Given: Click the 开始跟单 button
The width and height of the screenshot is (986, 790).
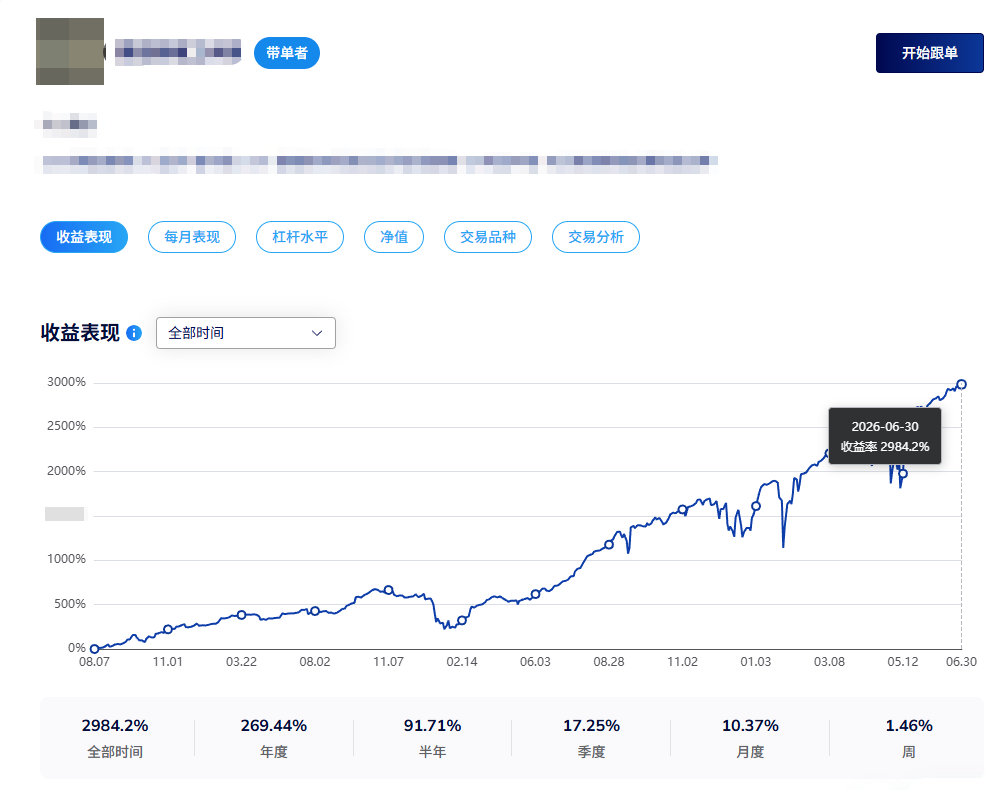Looking at the screenshot, I should 929,53.
